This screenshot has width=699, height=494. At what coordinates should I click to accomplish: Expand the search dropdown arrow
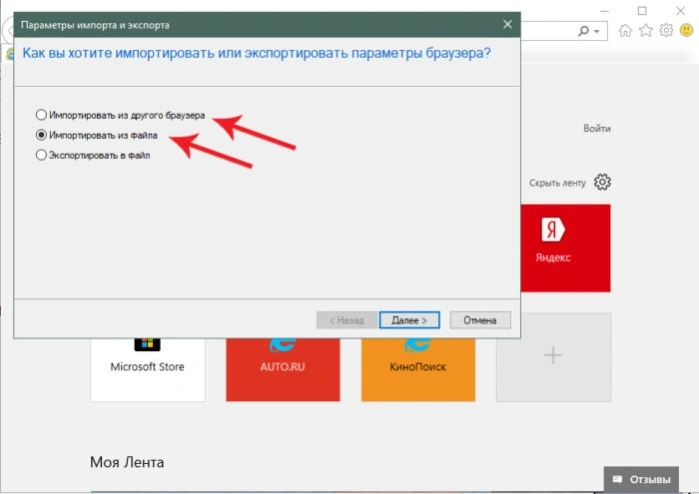point(596,32)
